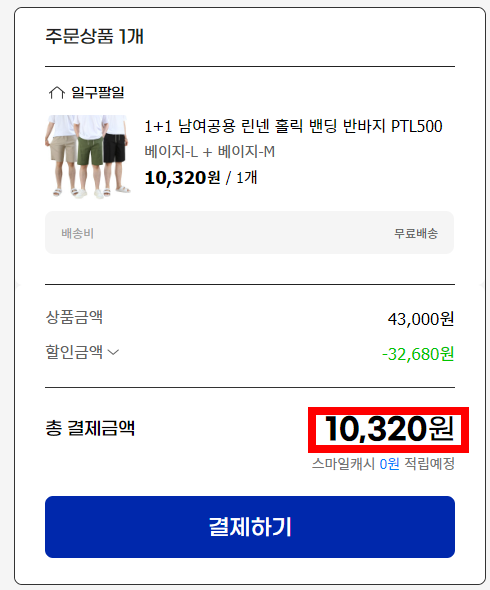Click the 43,000원 product amount
Image resolution: width=490 pixels, height=590 pixels.
(421, 319)
